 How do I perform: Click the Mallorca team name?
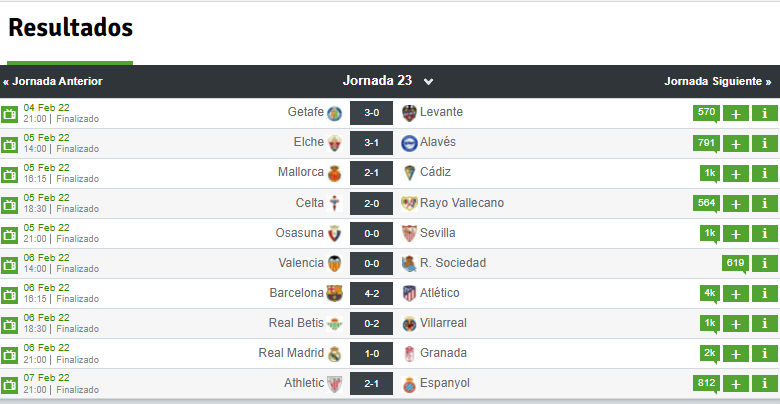[301, 172]
